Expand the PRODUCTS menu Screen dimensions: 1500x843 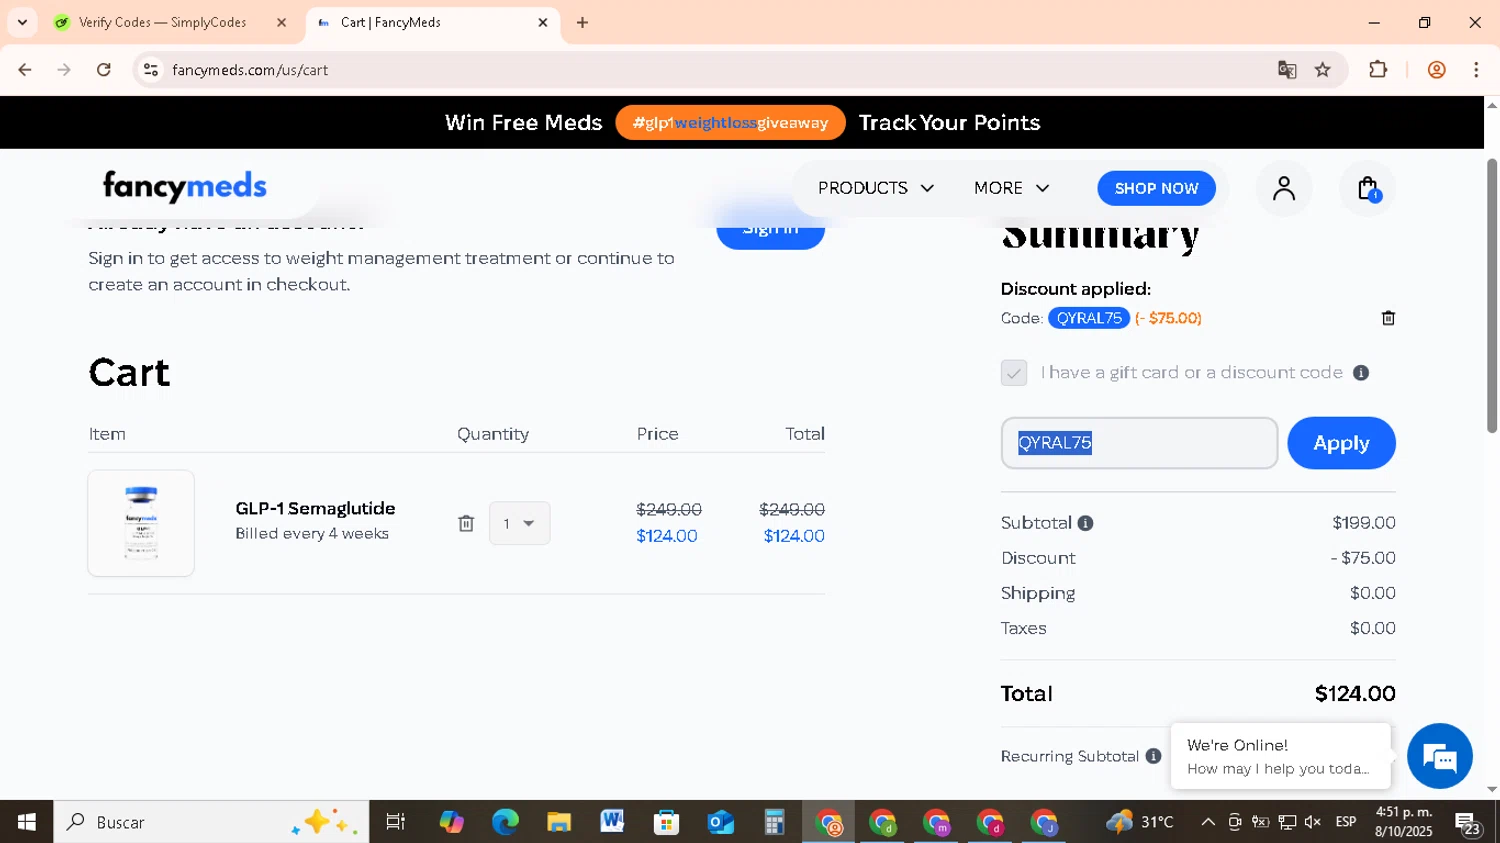click(876, 188)
